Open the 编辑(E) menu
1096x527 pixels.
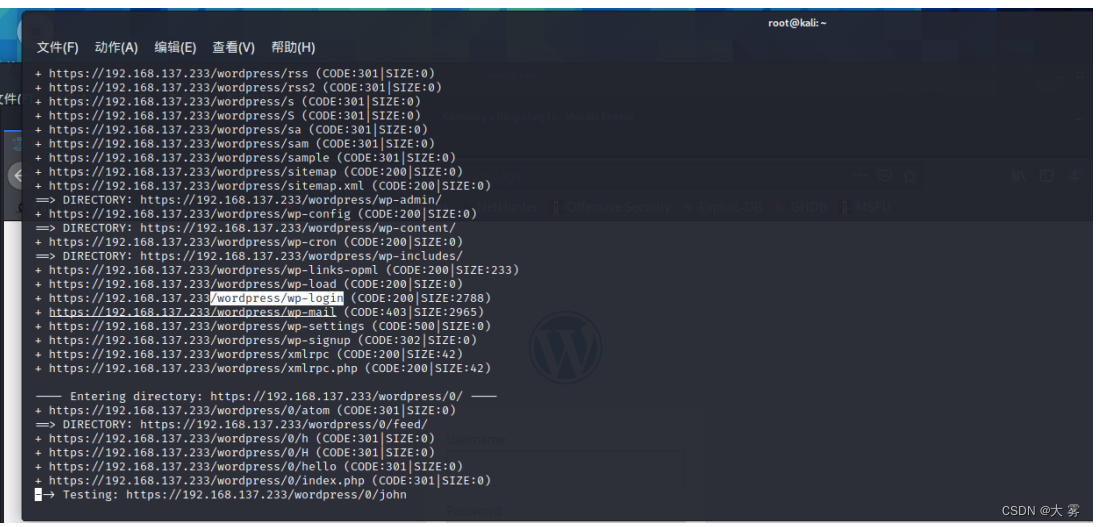click(x=175, y=48)
